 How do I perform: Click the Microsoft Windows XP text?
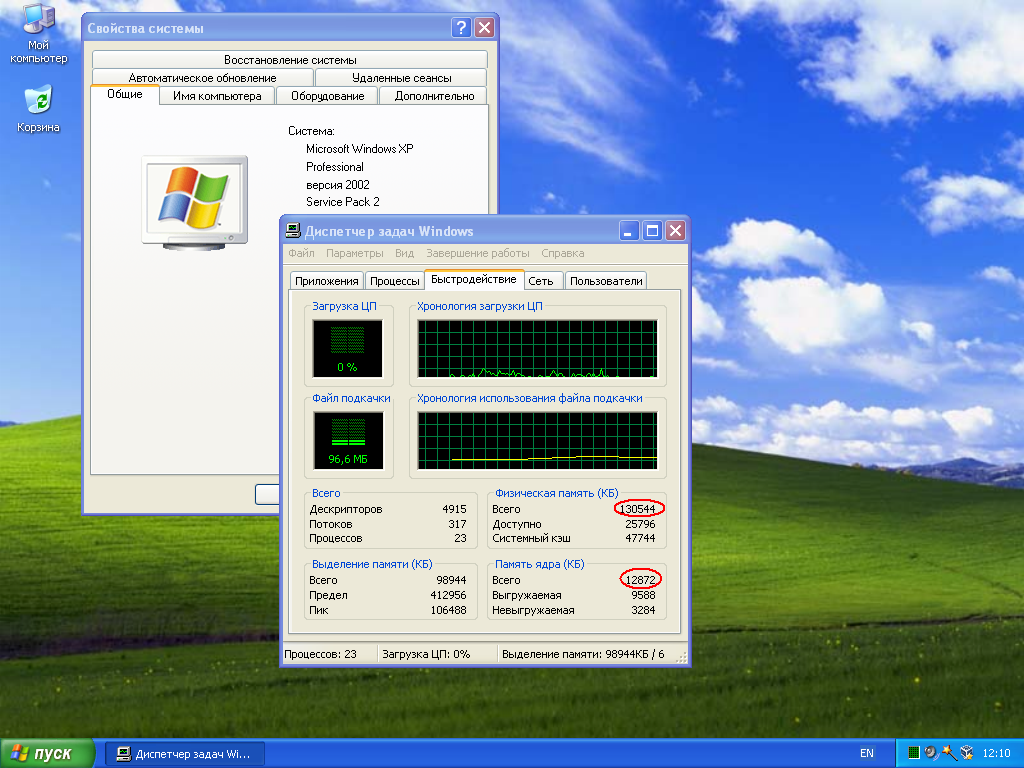coord(360,149)
